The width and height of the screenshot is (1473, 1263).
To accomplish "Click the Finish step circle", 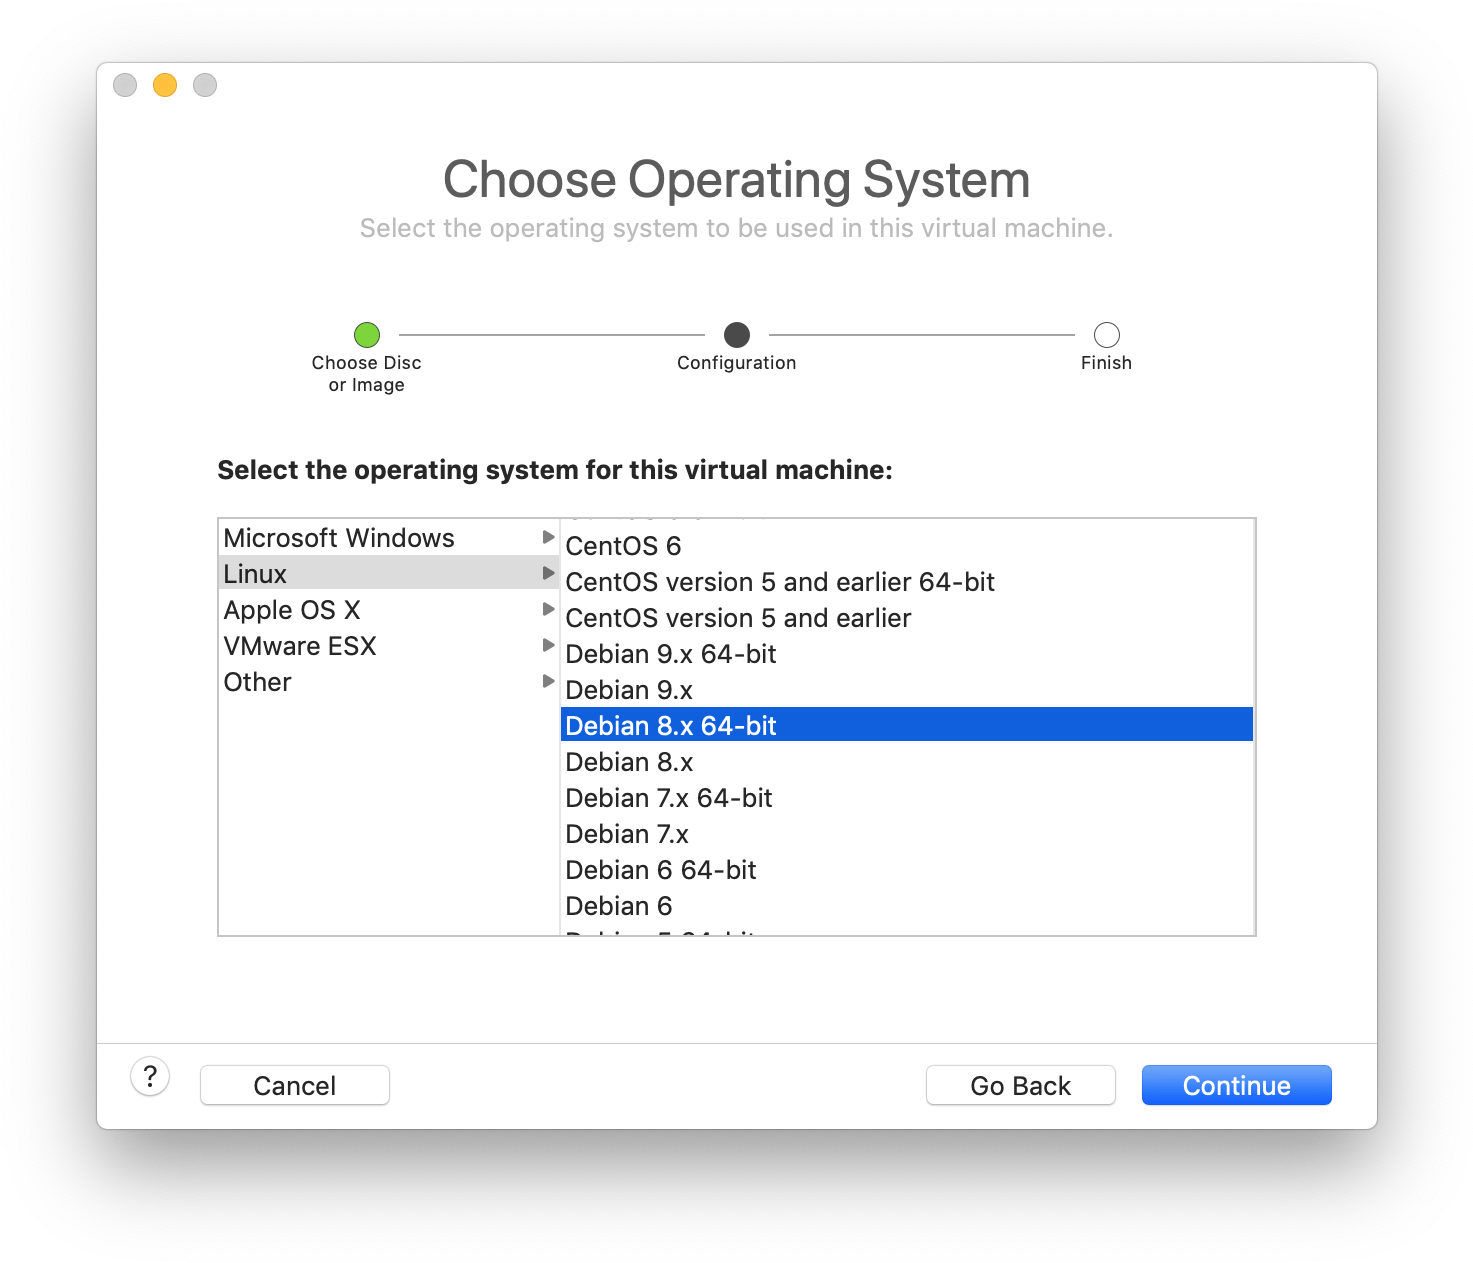I will tap(1107, 335).
